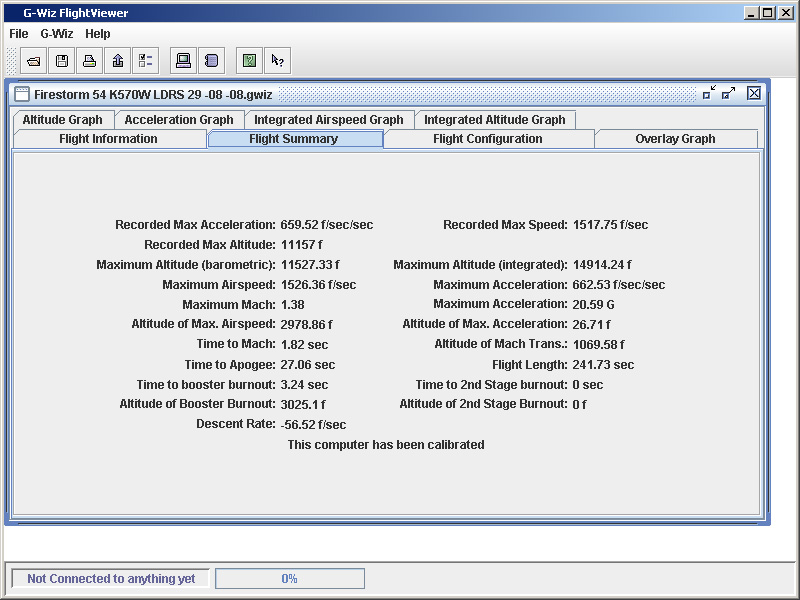Image resolution: width=800 pixels, height=600 pixels.
Task: Click the Maximum Acceleration value 662.53 f/sec/sec
Action: (619, 285)
